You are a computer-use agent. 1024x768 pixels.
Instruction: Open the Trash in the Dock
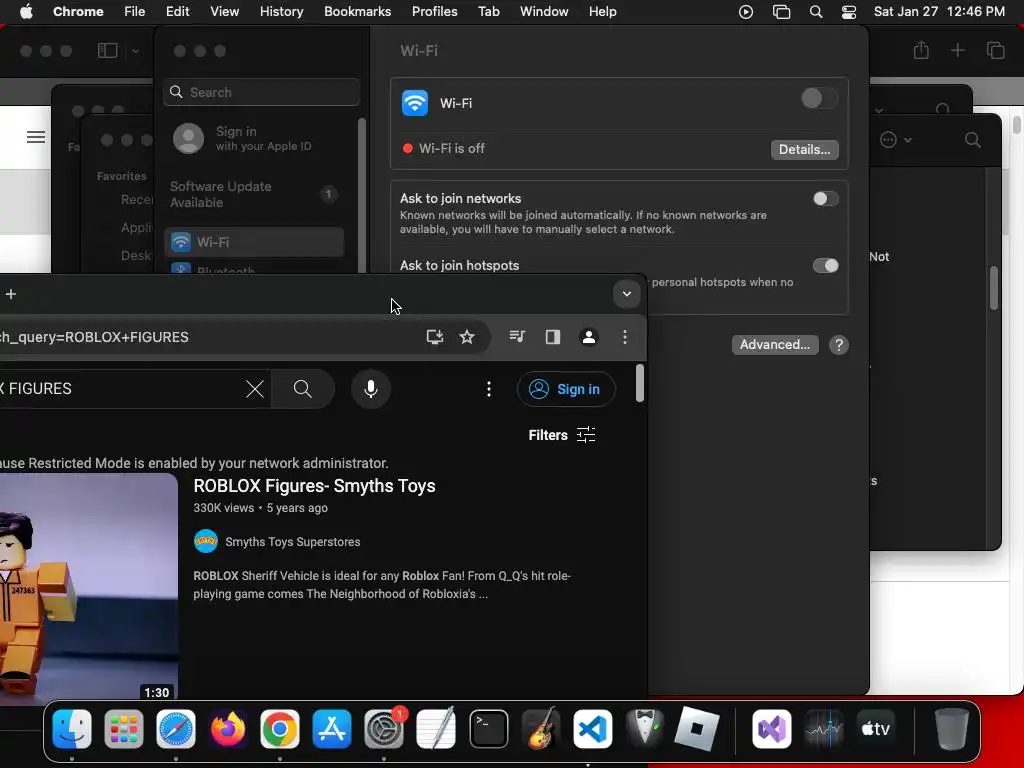click(952, 729)
